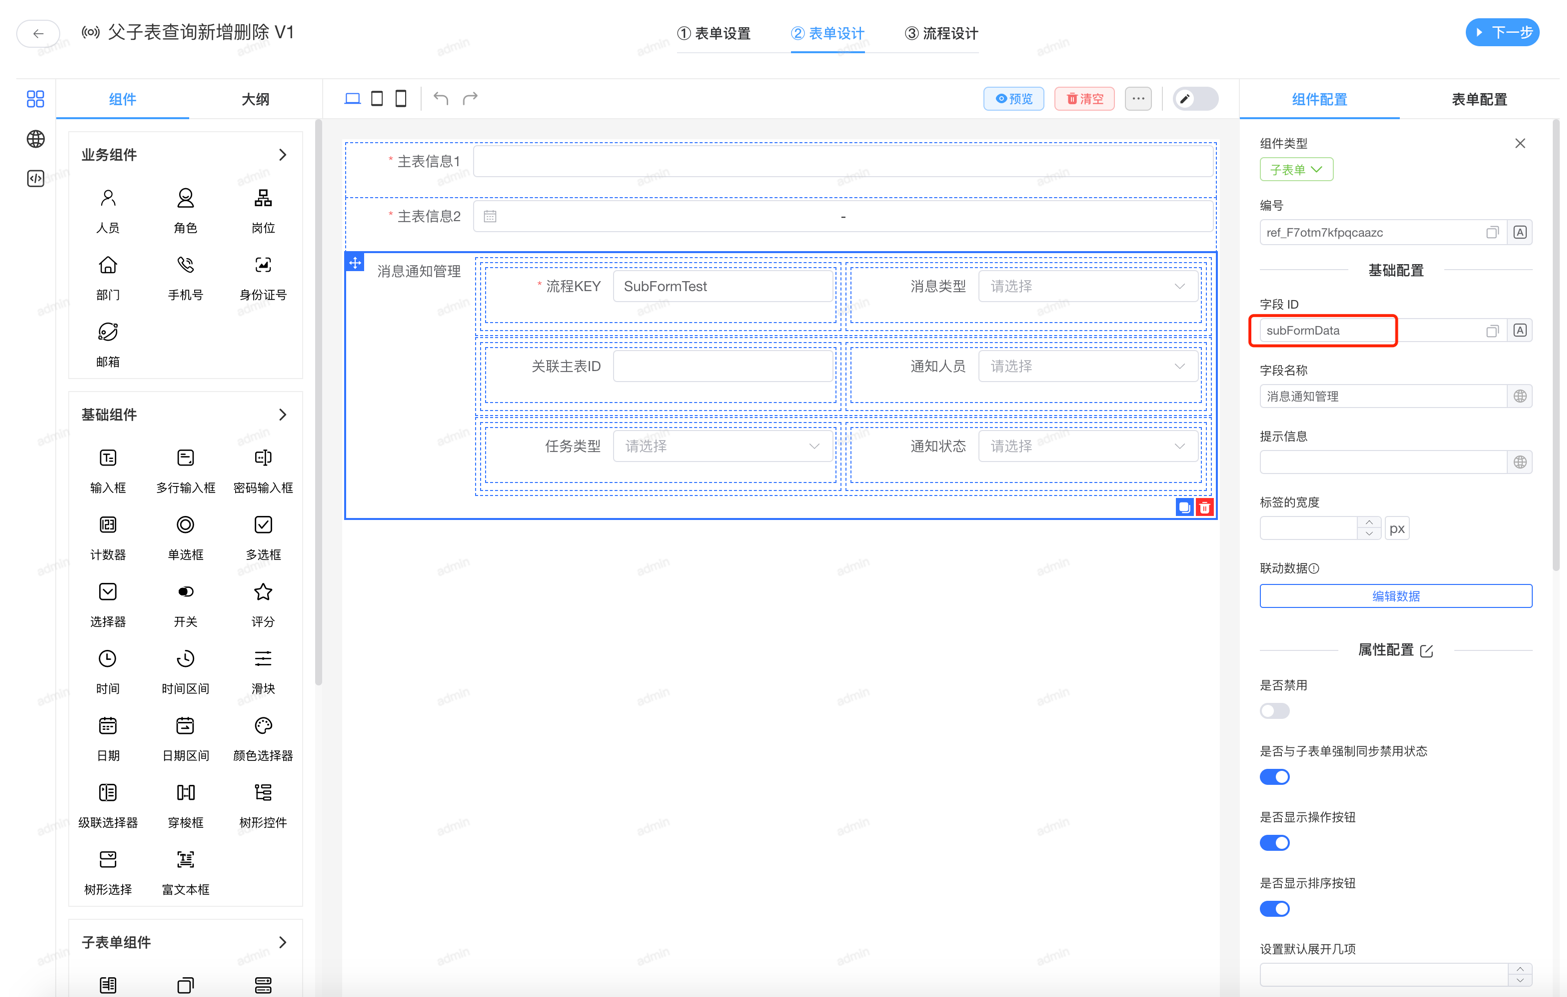Select the tablet device view icon
The width and height of the screenshot is (1567, 997).
[x=377, y=98]
